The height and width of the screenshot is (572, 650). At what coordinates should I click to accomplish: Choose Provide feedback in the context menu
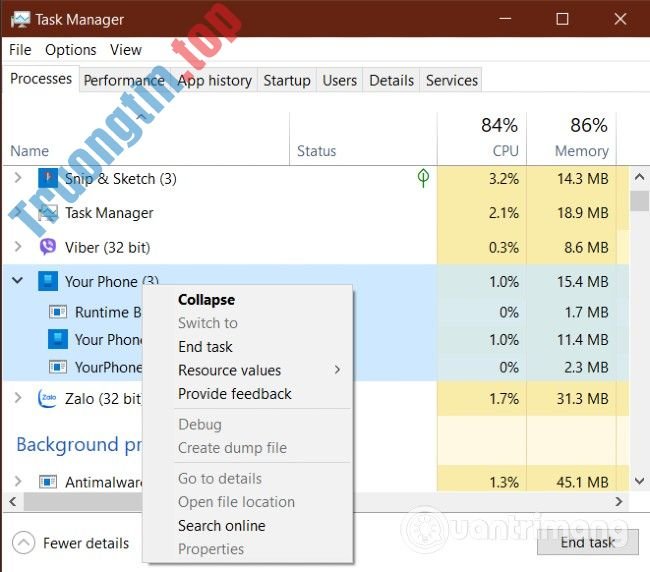248,394
